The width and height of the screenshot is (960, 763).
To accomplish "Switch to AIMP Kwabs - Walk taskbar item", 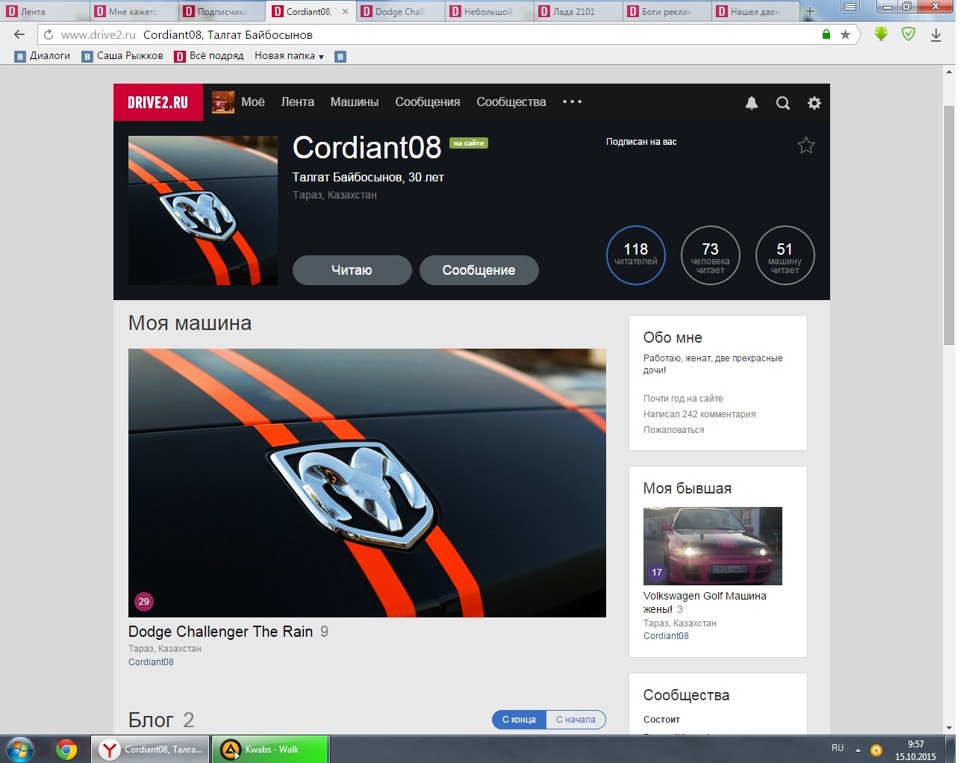I will [x=270, y=749].
